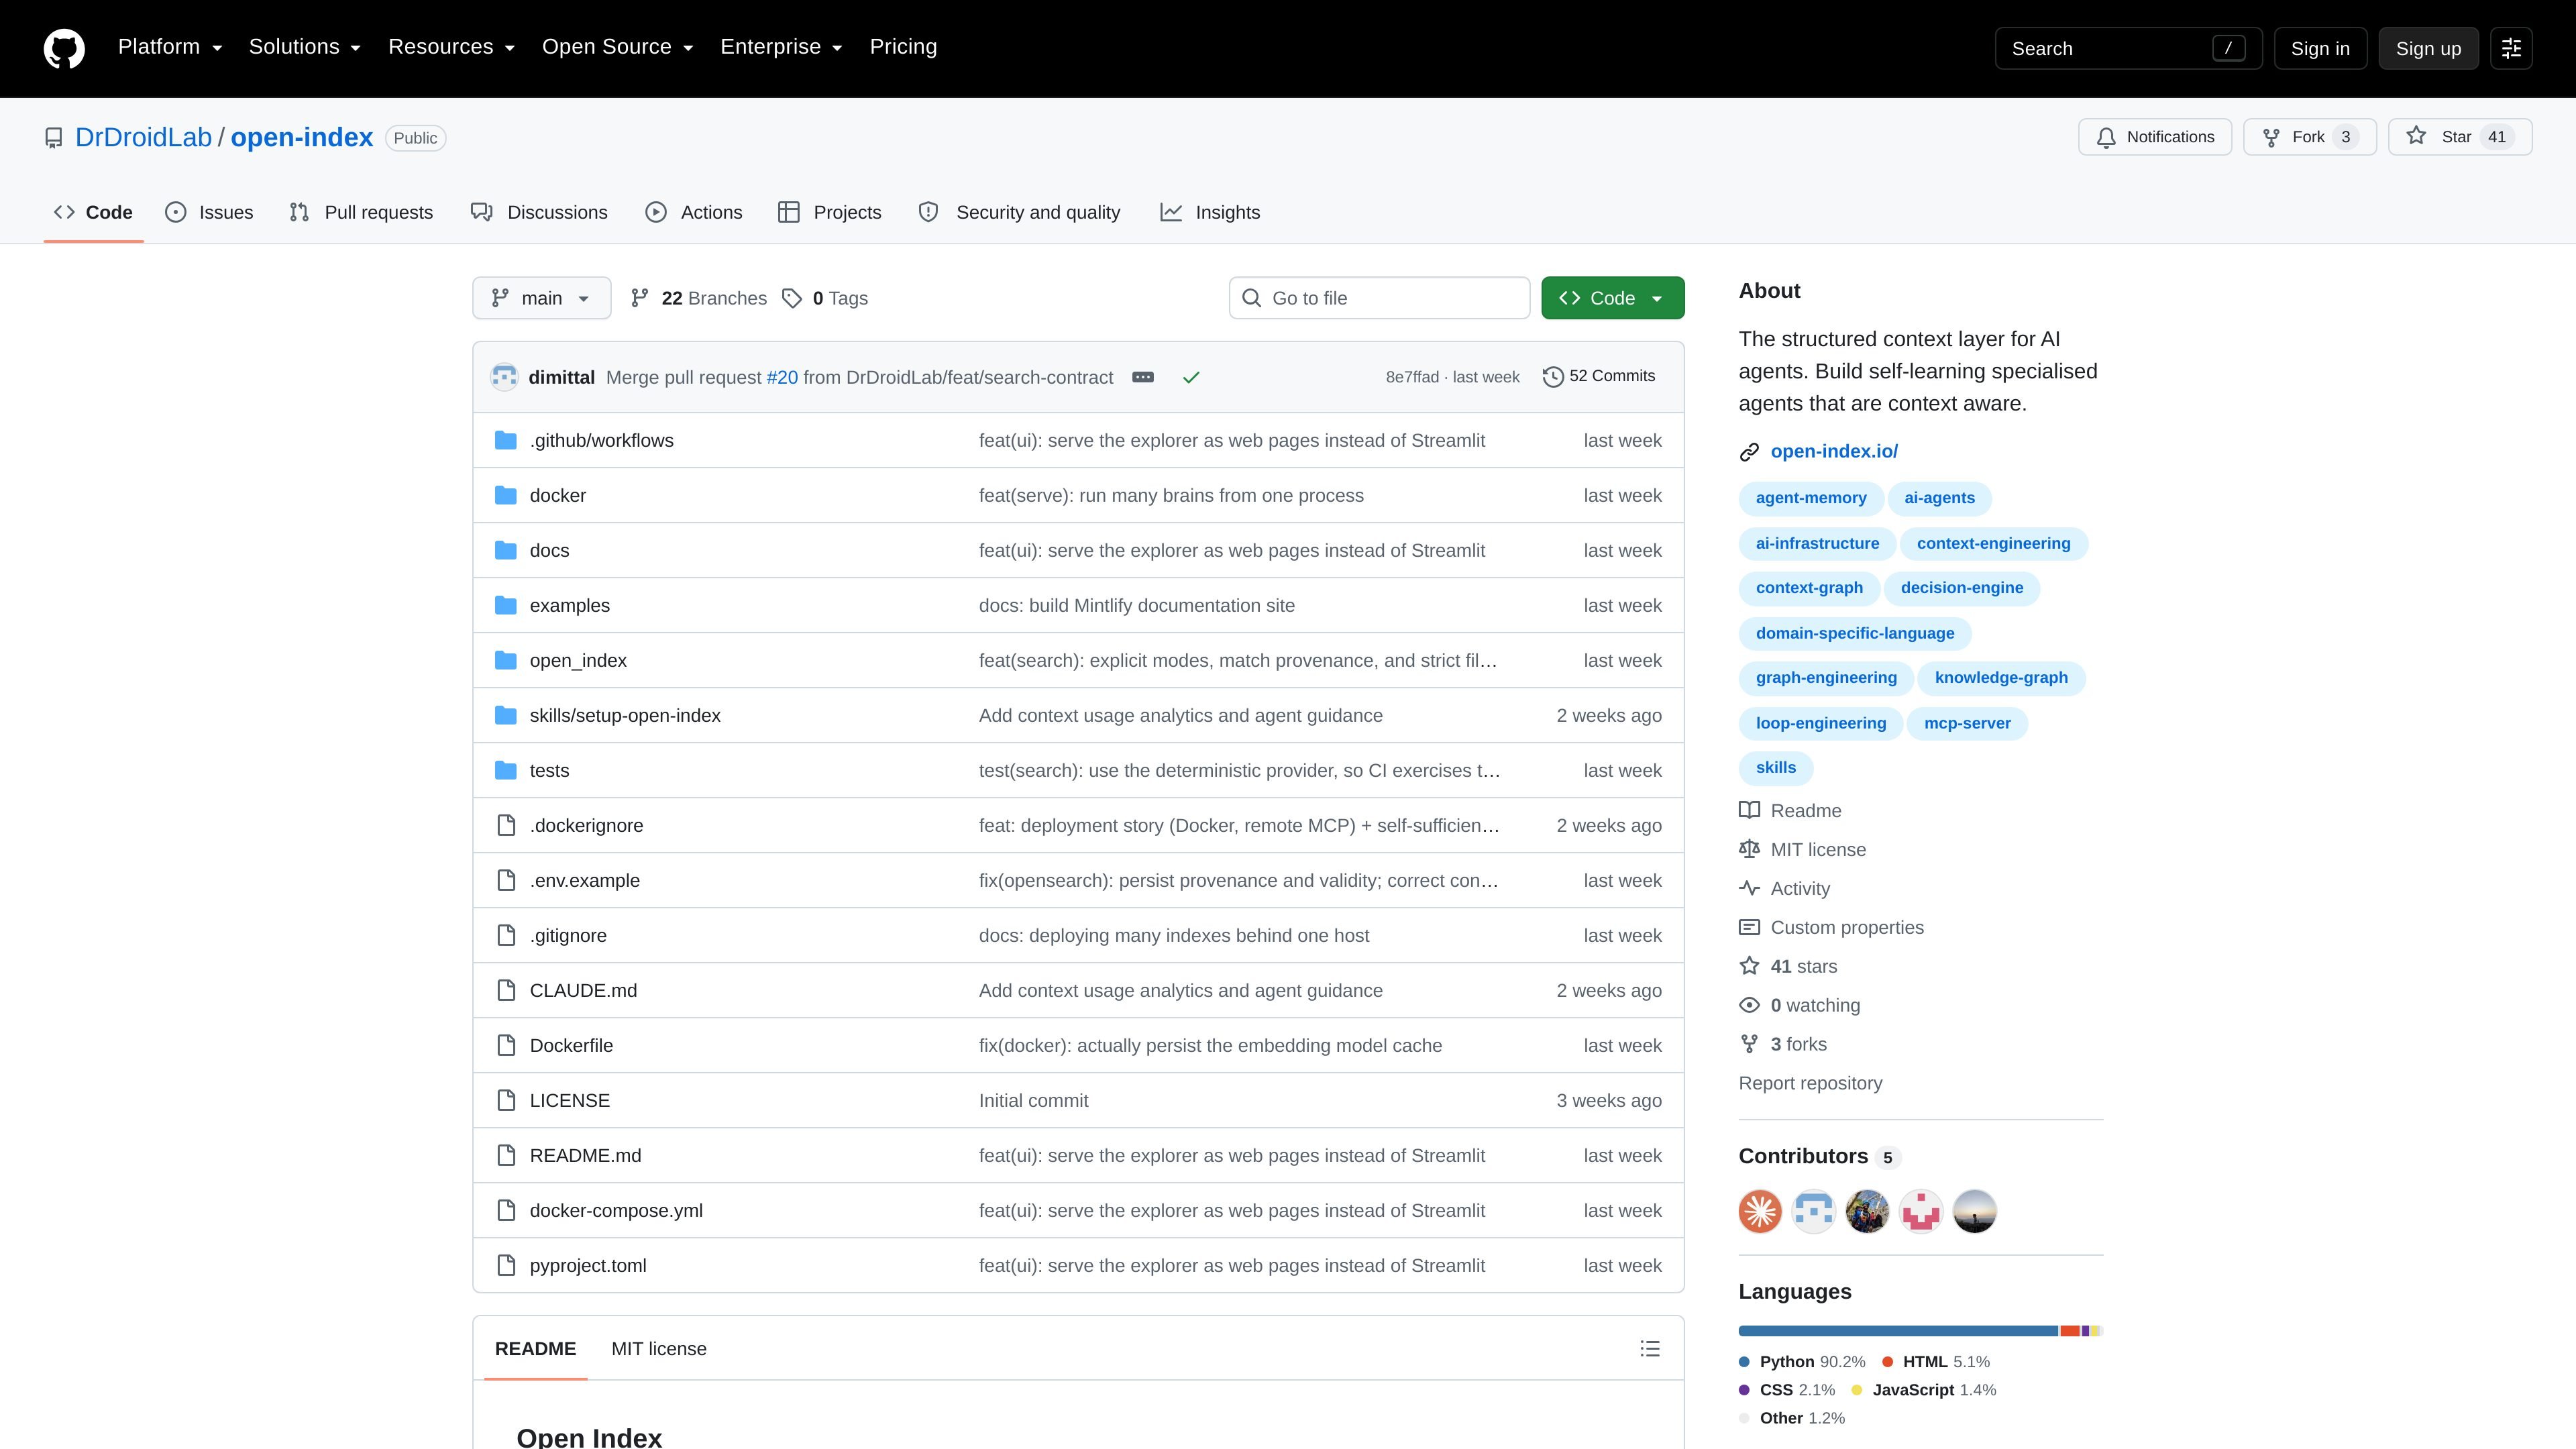Open the Projects tab
Screen dimensions: 2576x1449
tap(830, 212)
